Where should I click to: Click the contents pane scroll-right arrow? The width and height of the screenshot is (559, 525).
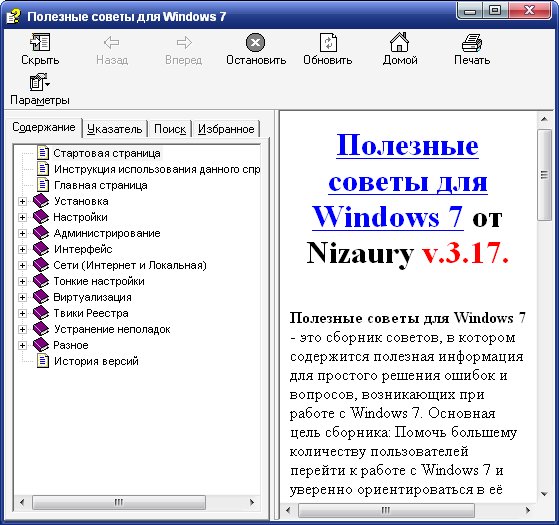pos(252,502)
